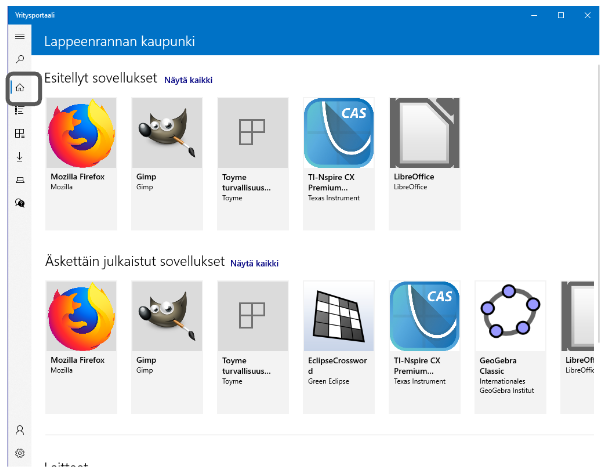The width and height of the screenshot is (604, 471).
Task: Go to Home via house icon
Action: coord(20,87)
